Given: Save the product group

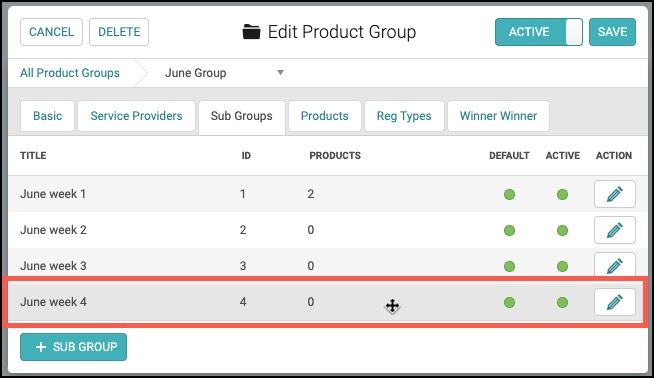Looking at the screenshot, I should pos(612,32).
